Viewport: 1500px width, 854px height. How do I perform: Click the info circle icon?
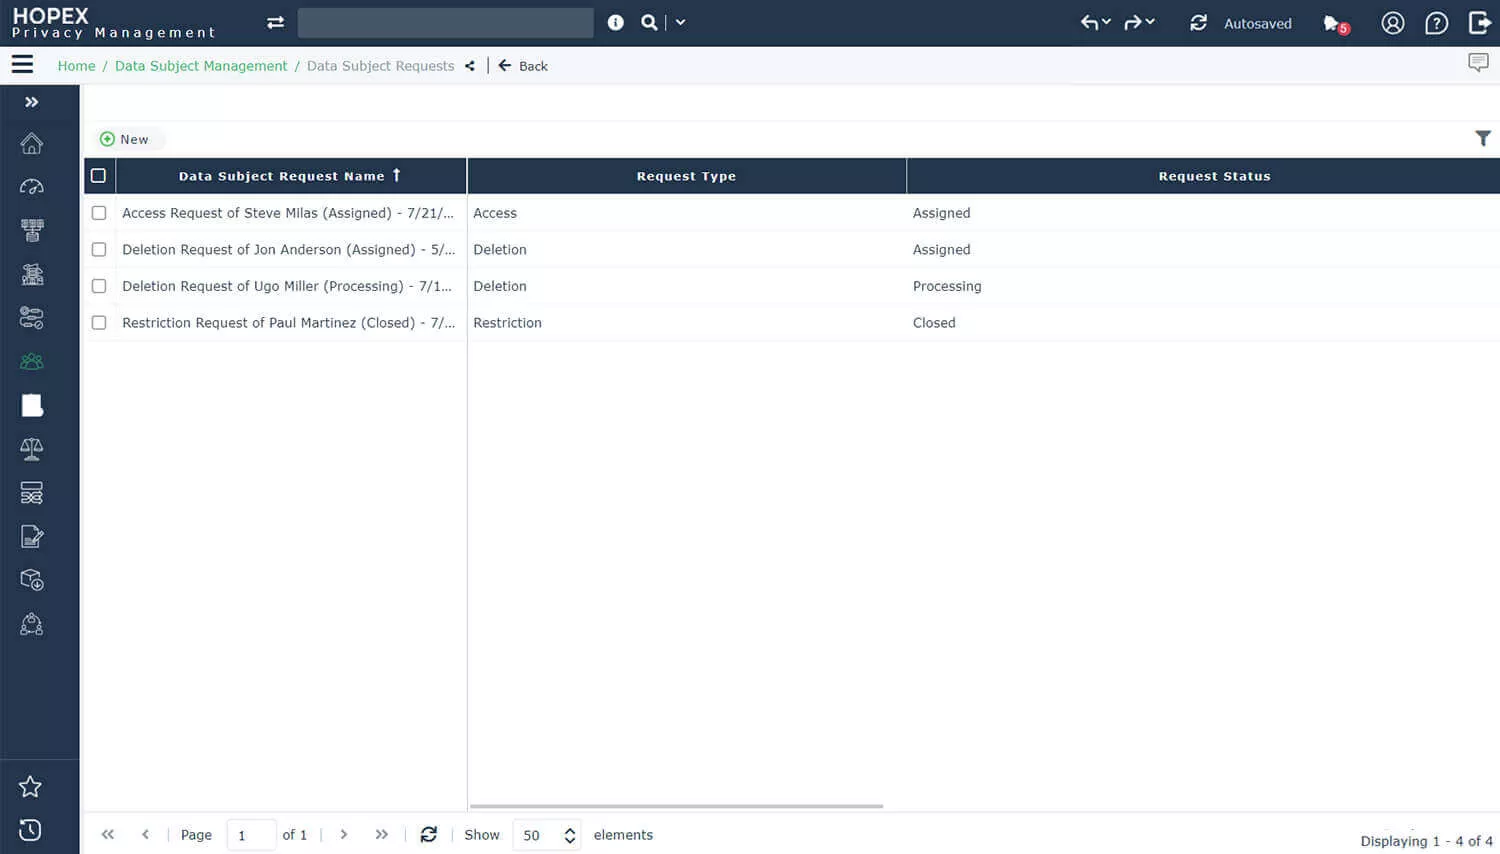click(x=616, y=22)
